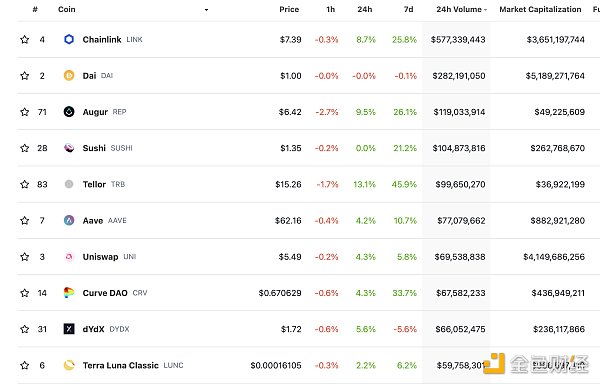Click the Aave coin logo icon
The image size is (600, 385).
click(x=69, y=220)
